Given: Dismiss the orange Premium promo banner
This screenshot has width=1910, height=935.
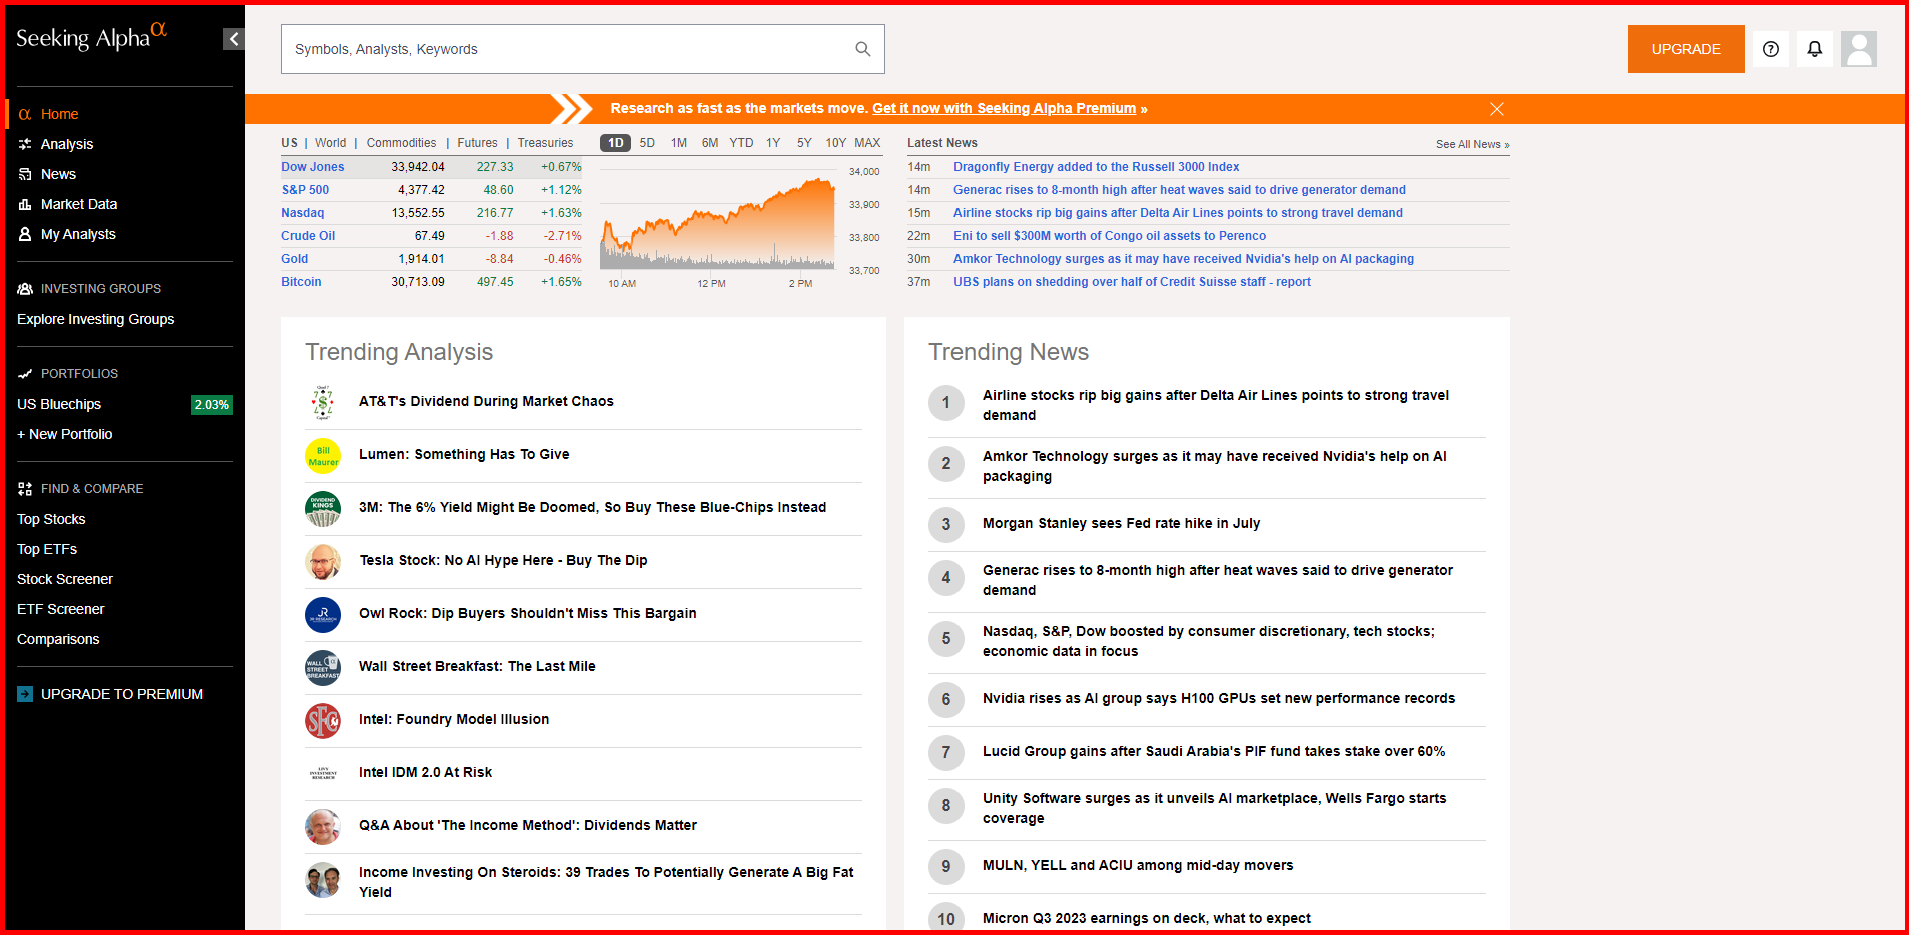Looking at the screenshot, I should pyautogui.click(x=1496, y=109).
